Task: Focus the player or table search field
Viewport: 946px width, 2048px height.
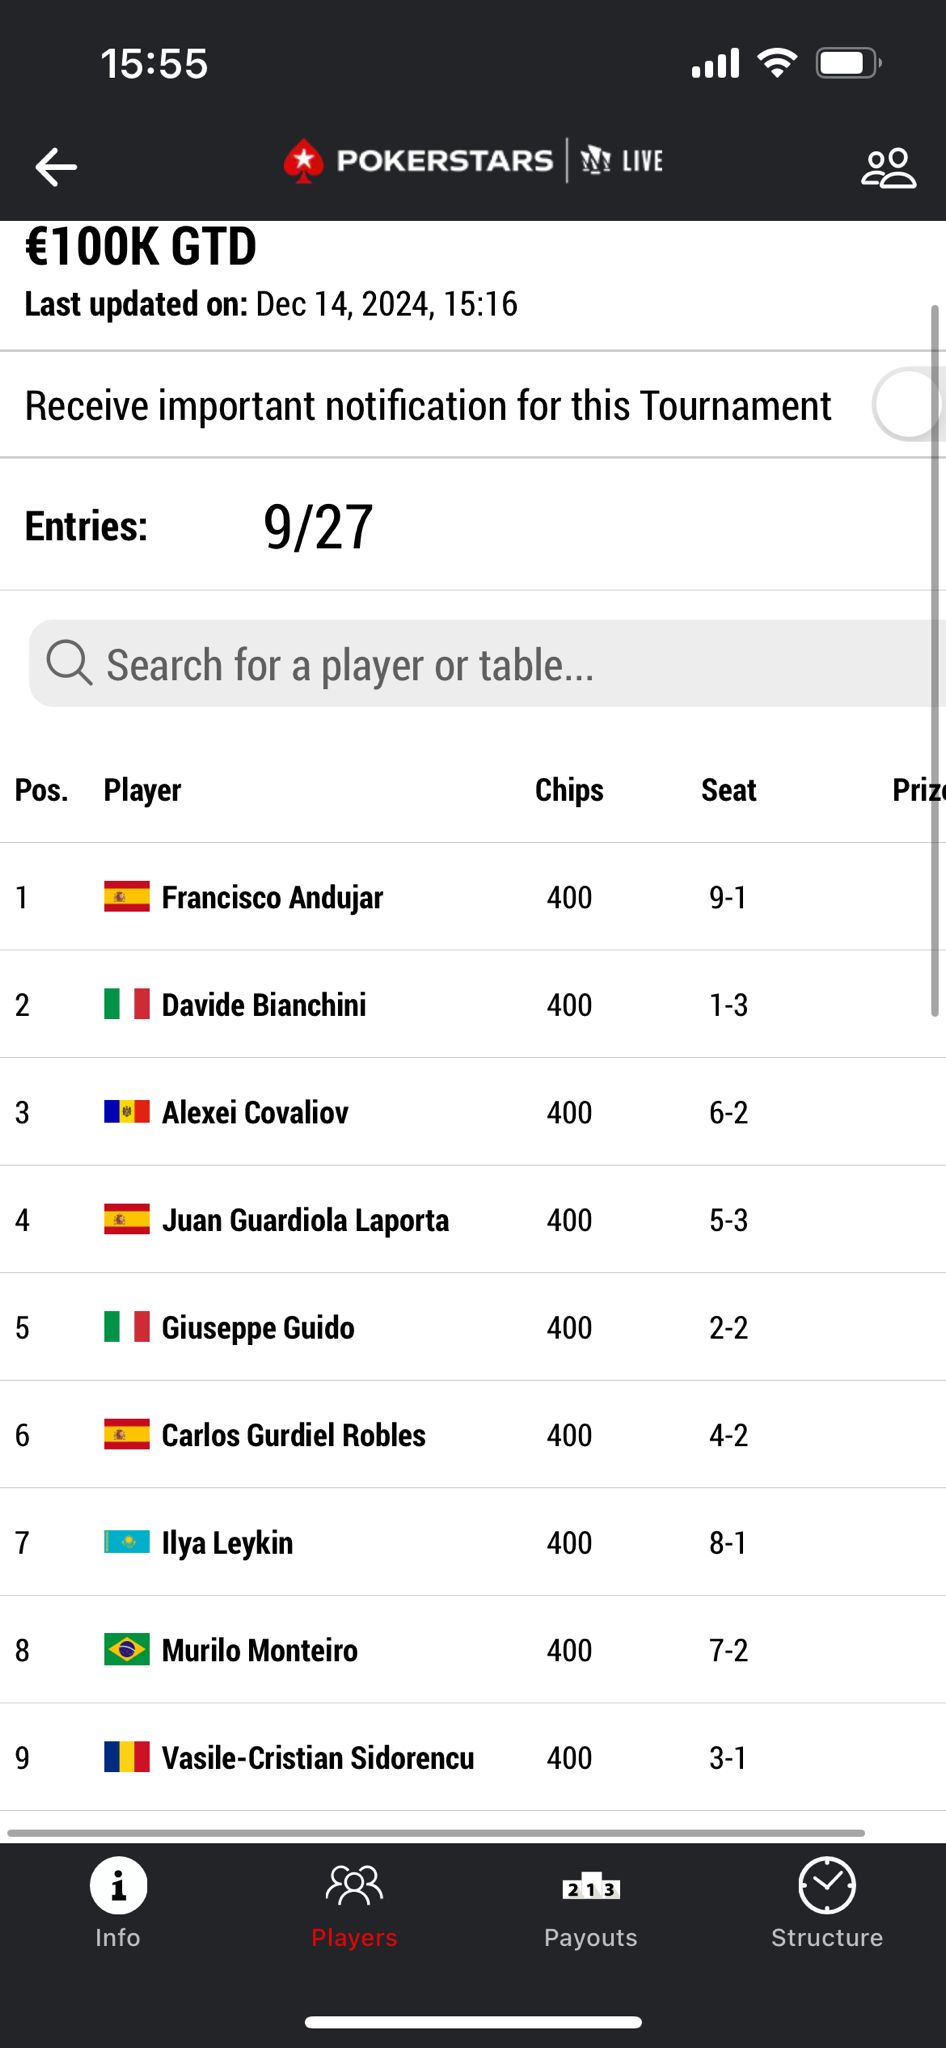Action: click(x=487, y=663)
